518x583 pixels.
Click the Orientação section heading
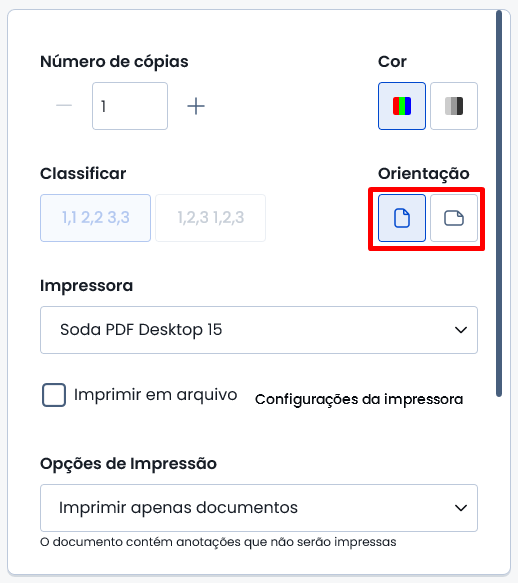tap(424, 174)
